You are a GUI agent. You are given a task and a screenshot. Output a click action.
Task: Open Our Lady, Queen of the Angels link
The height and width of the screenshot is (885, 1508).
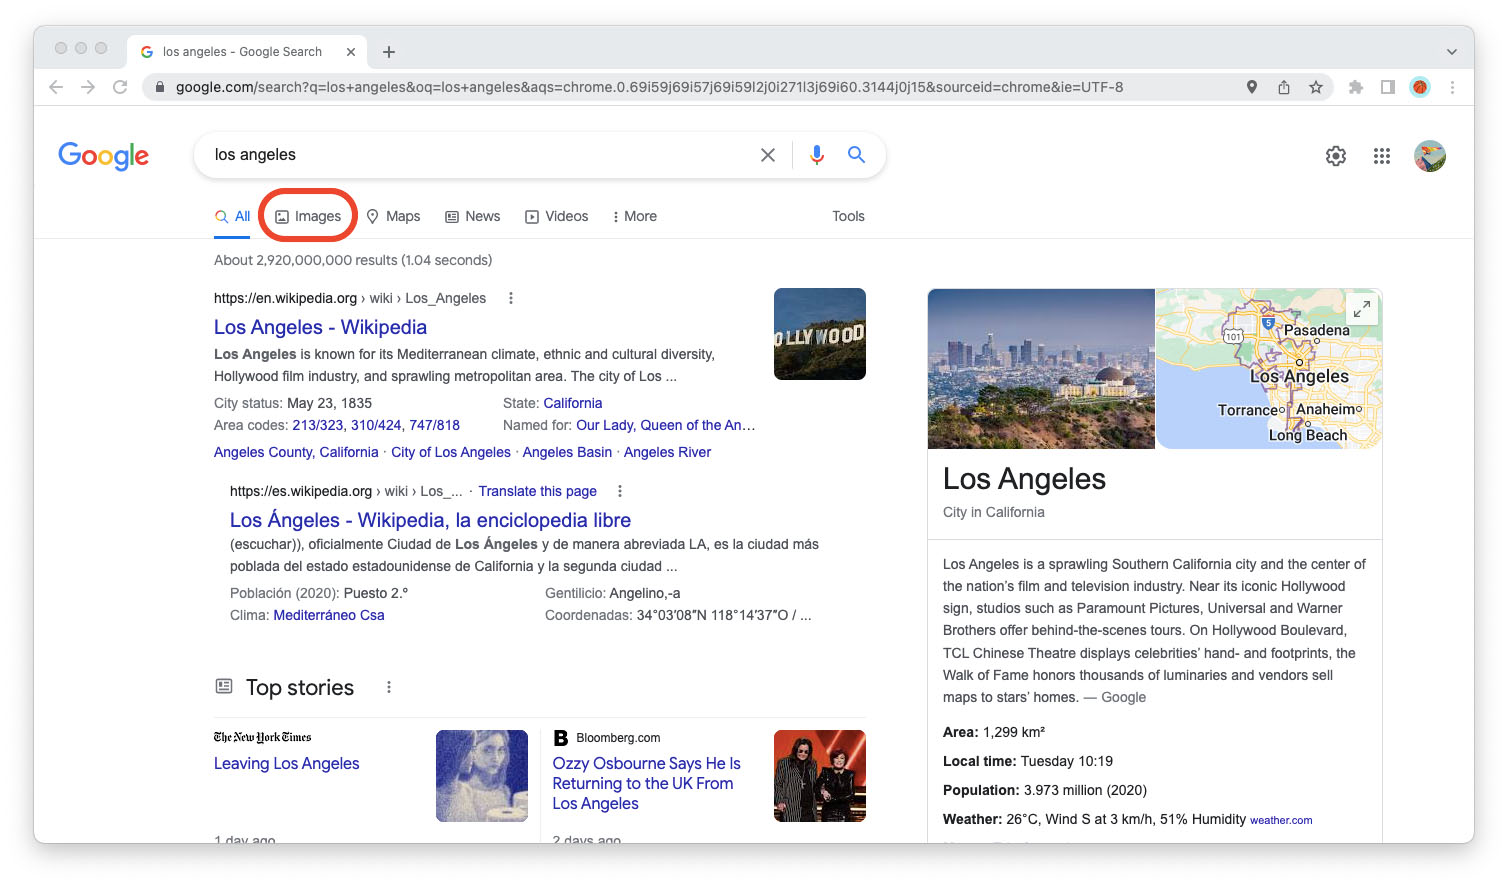(x=666, y=425)
